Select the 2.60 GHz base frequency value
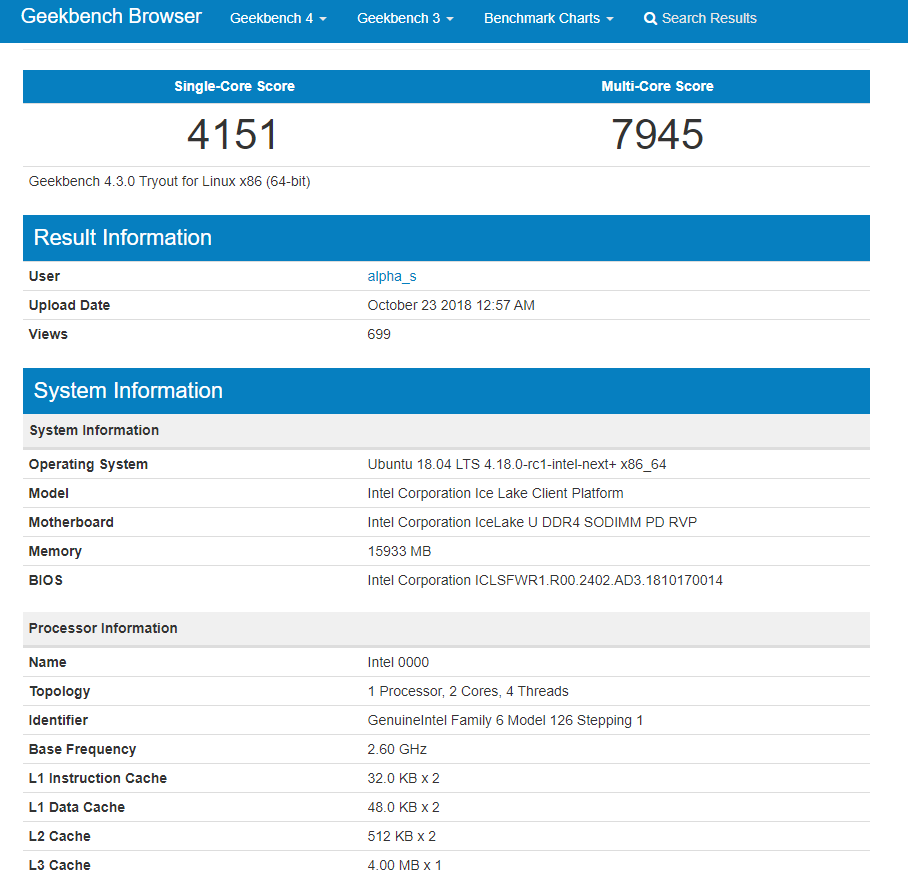 coord(397,749)
